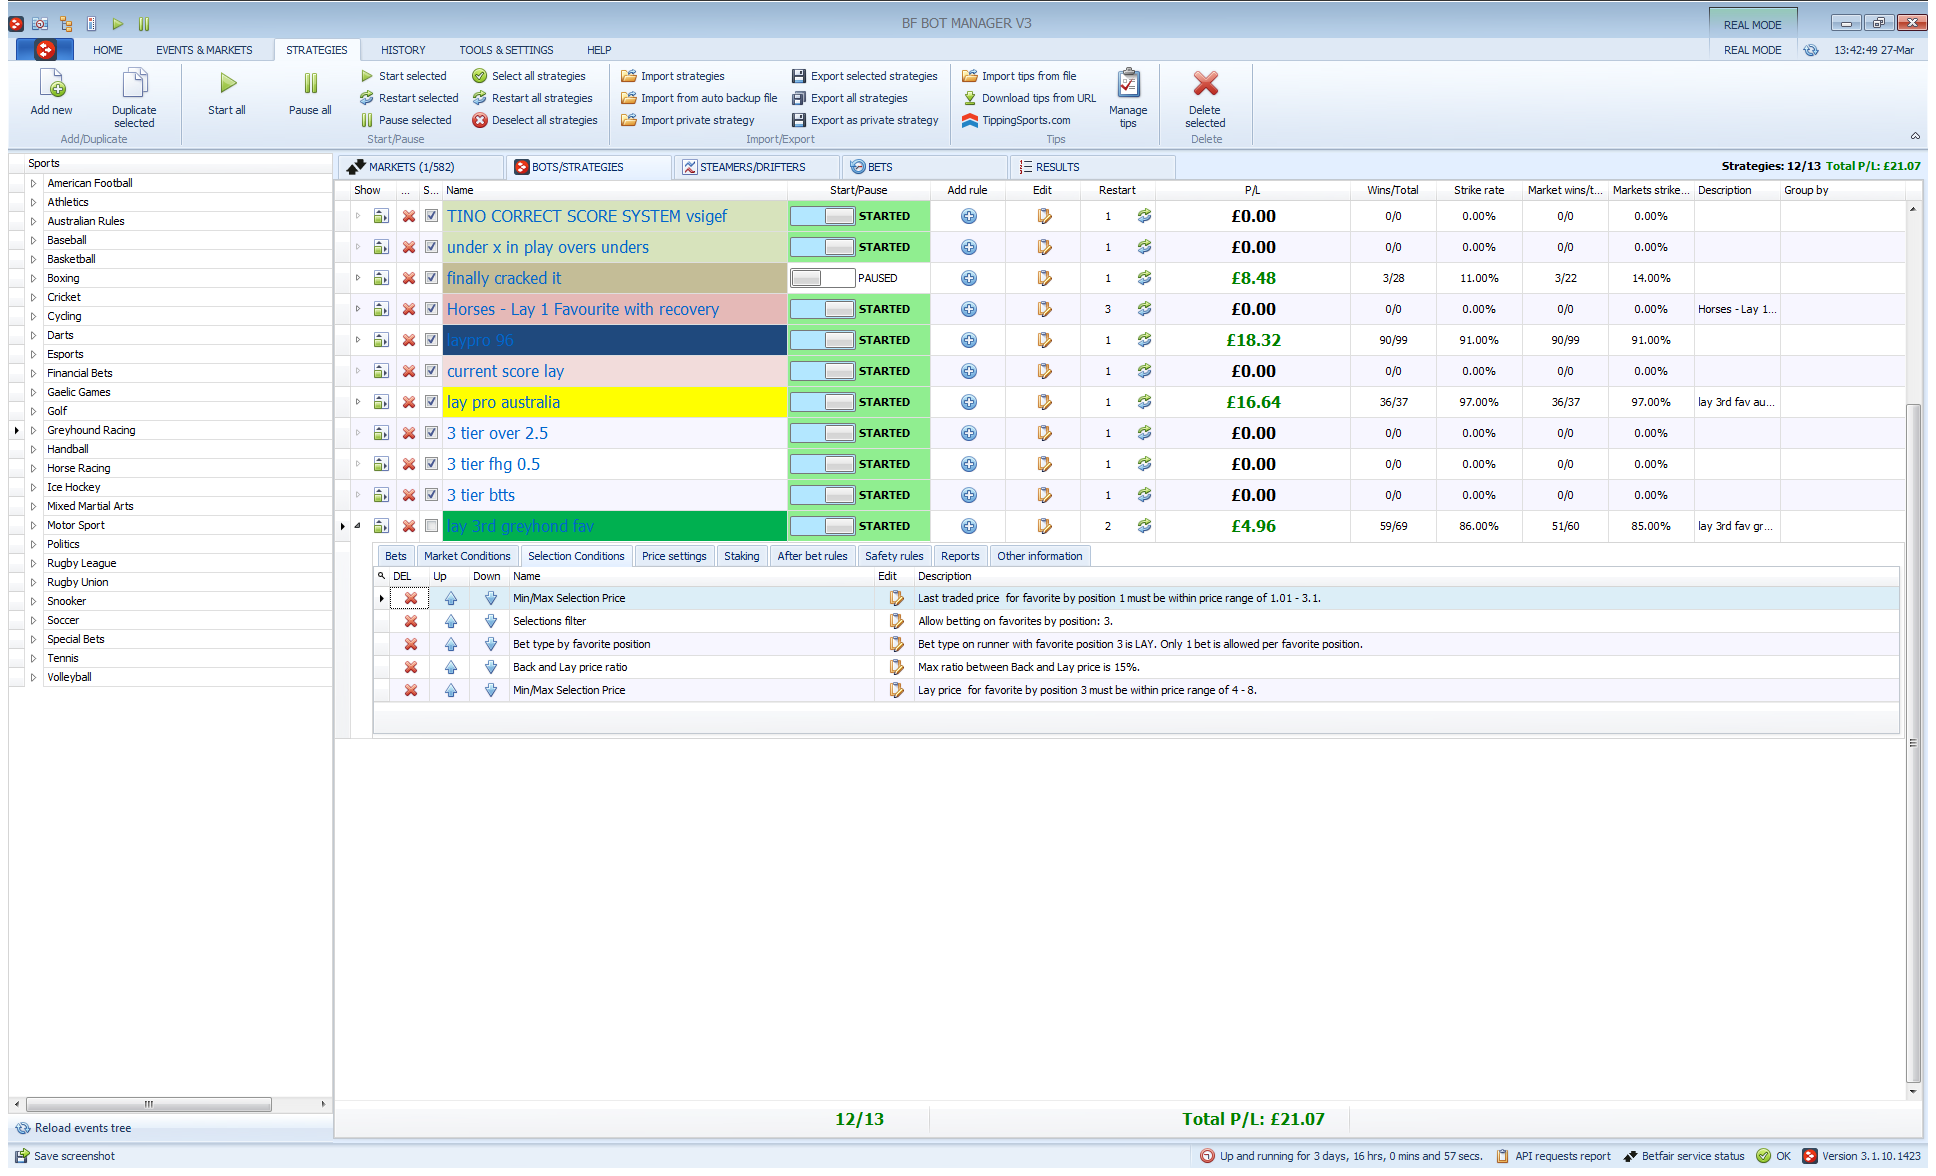
Task: Sort by the P/L column header
Action: point(1252,190)
